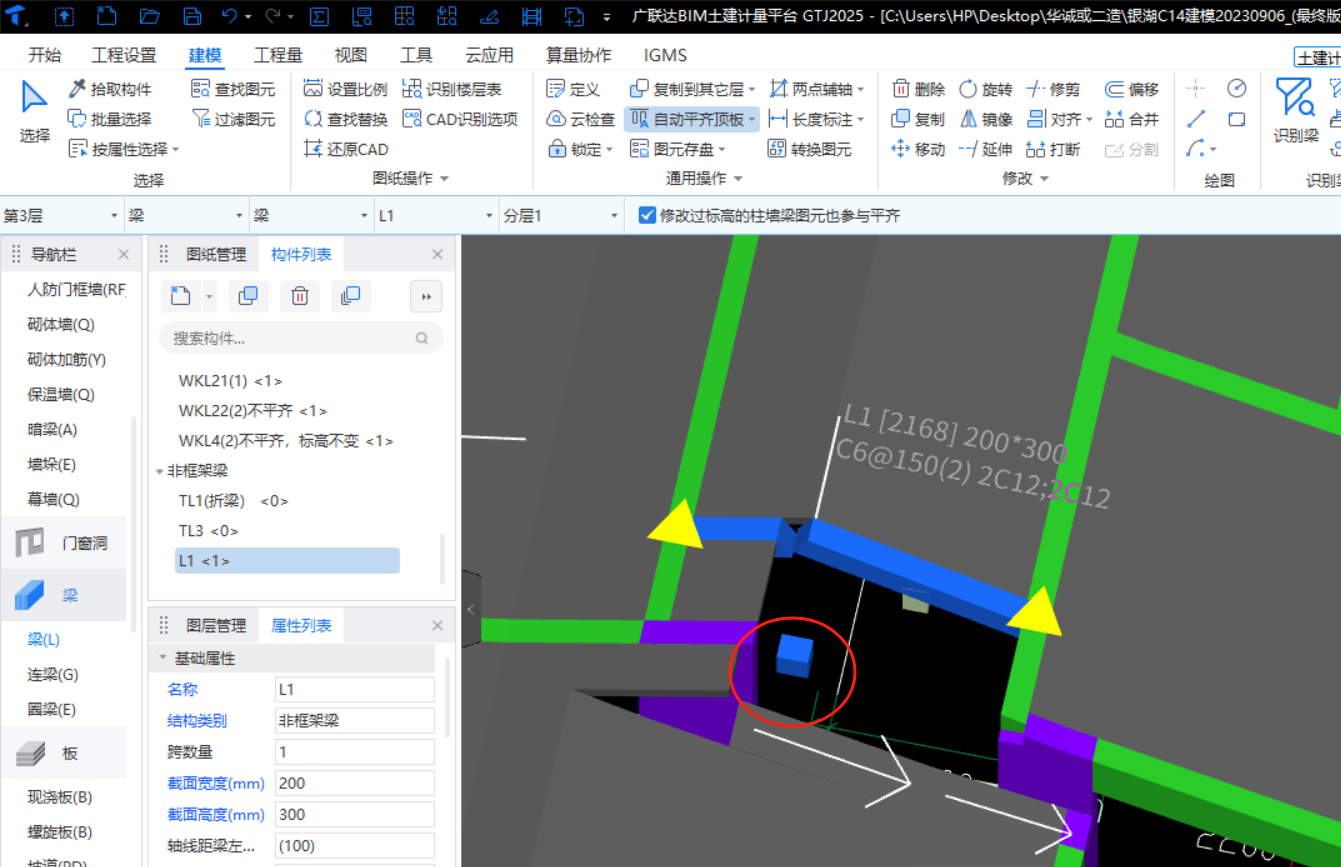
Task: Edit the 截面宽度 value field 200
Action: tap(355, 783)
